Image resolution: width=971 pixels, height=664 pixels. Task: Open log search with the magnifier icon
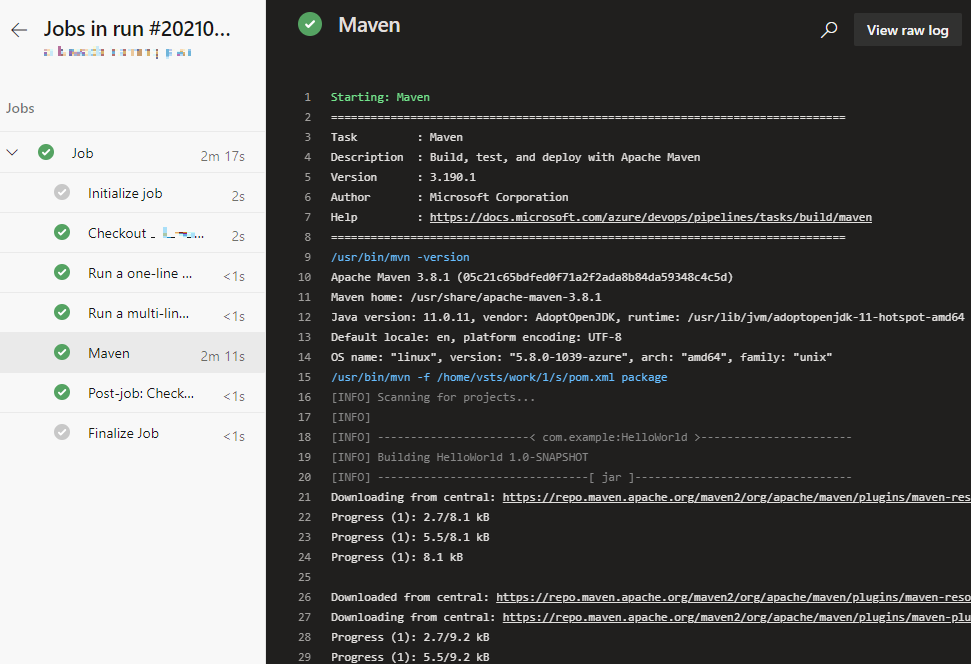coord(829,29)
